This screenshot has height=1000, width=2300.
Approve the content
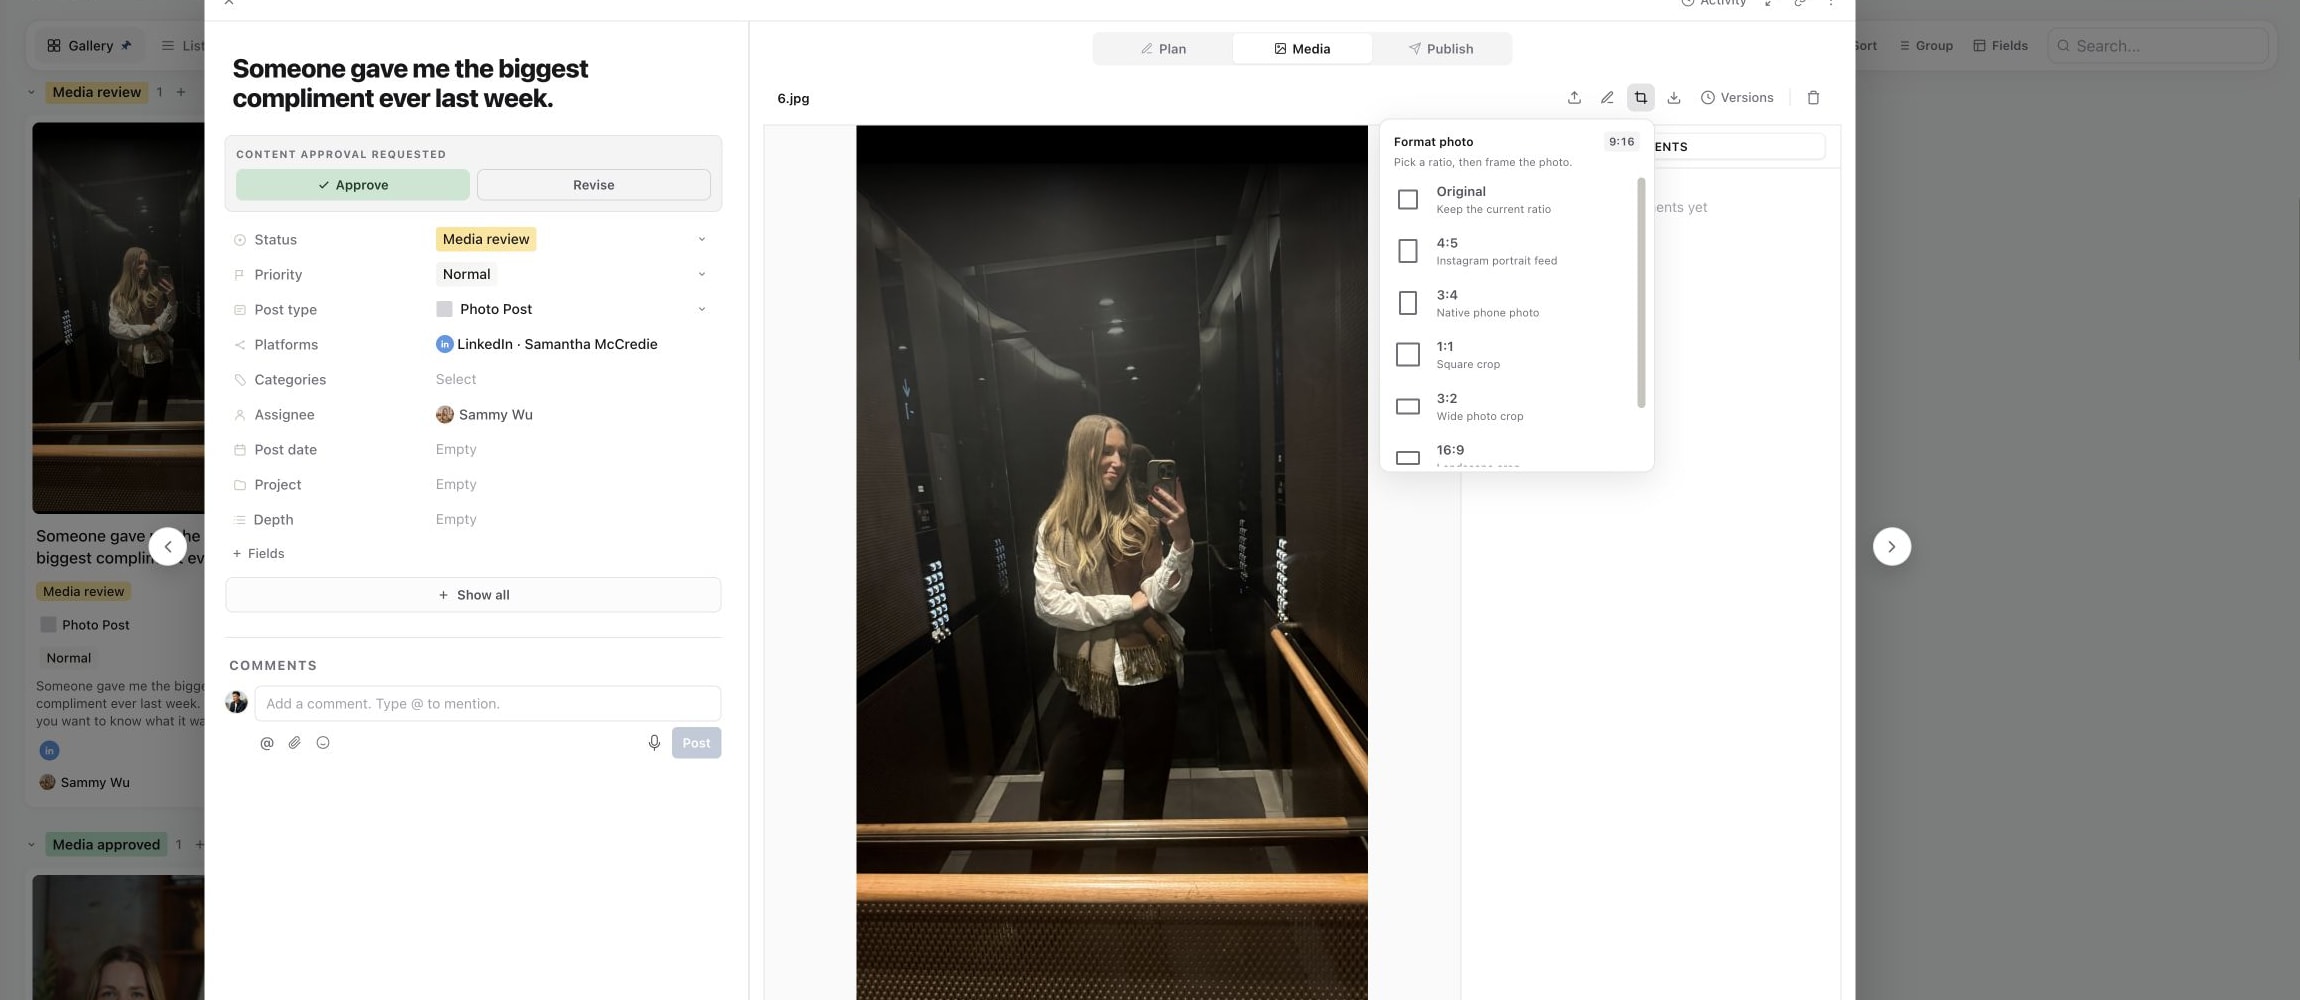click(x=353, y=185)
